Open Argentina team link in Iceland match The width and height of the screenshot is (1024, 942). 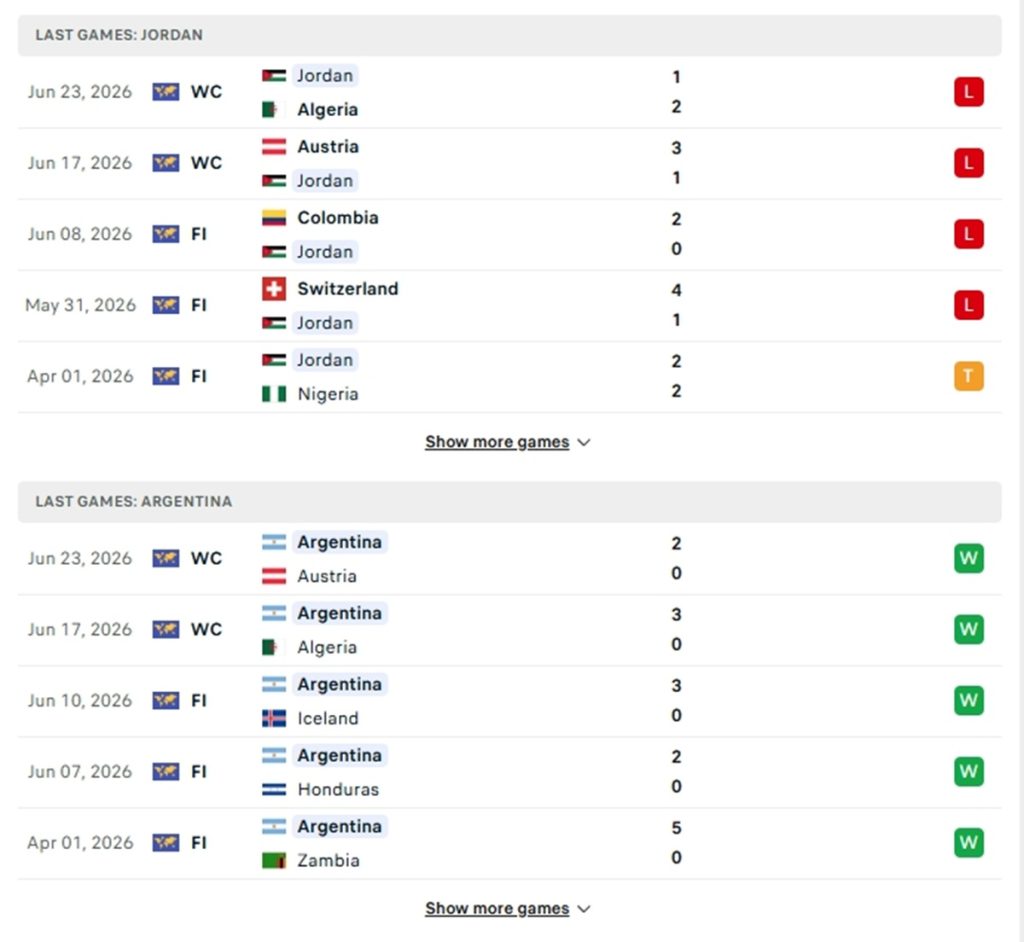coord(340,684)
